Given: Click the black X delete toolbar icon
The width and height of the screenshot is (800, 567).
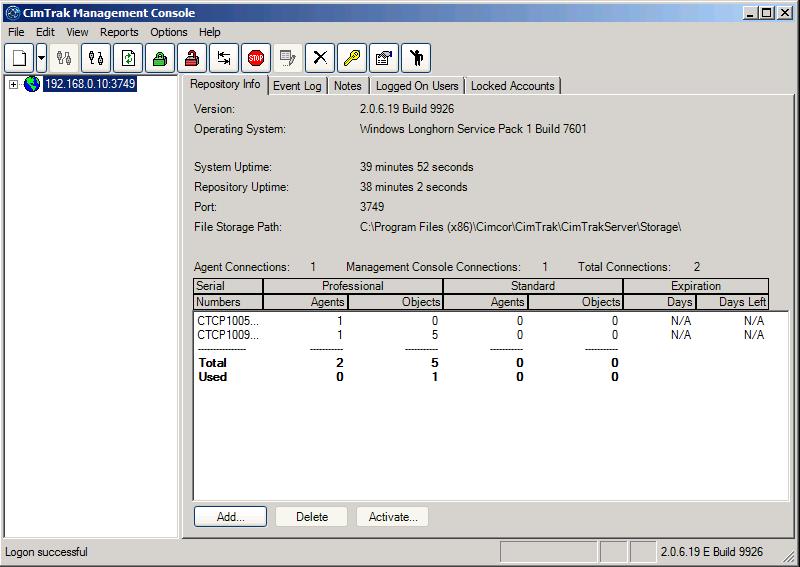Looking at the screenshot, I should [x=319, y=58].
